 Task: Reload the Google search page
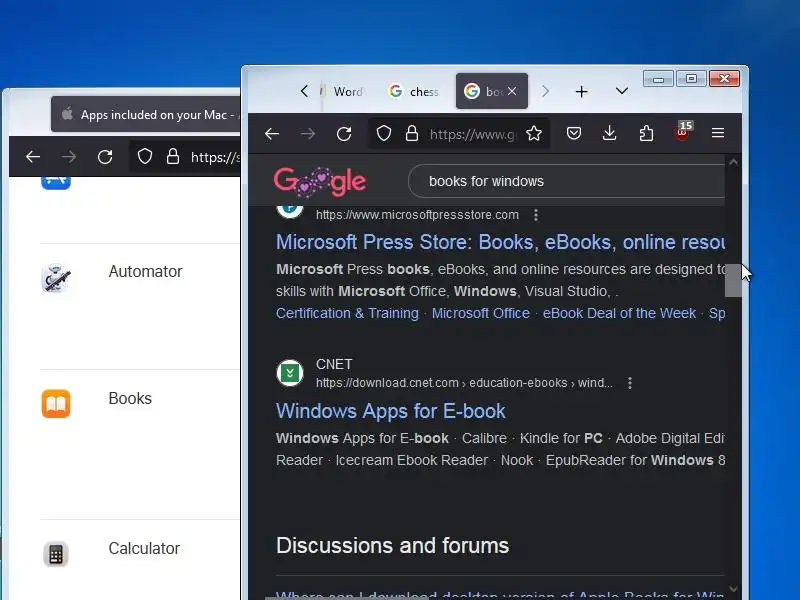[x=344, y=134]
